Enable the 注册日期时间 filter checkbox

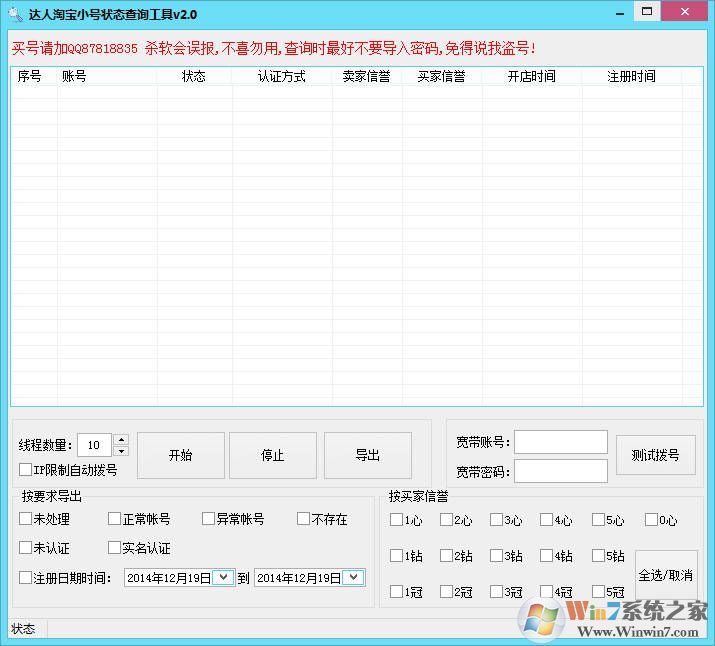coord(26,577)
